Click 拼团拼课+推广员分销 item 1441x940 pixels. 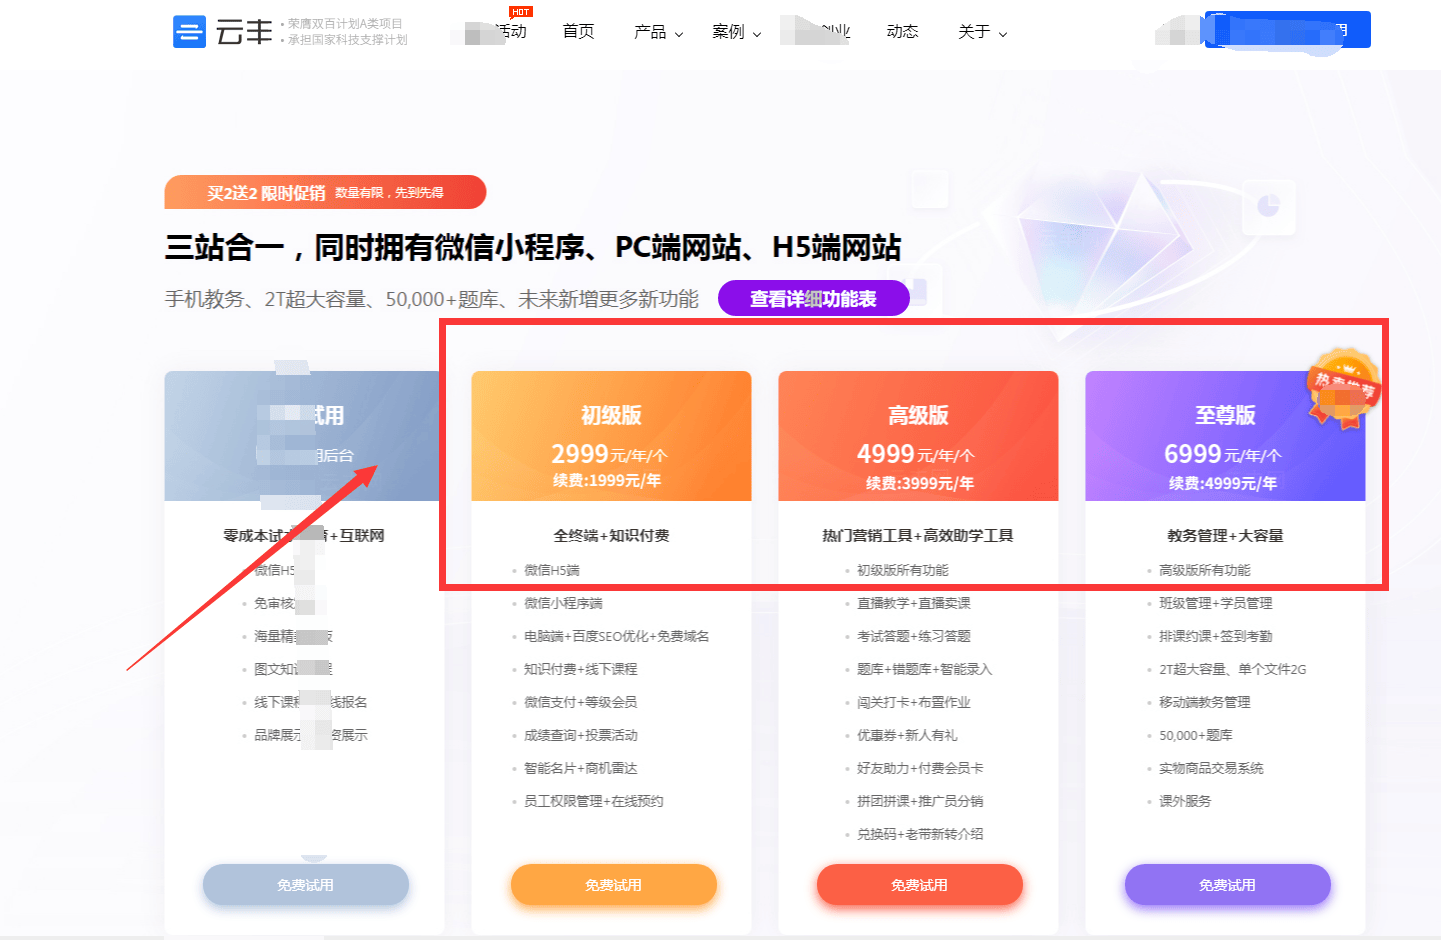920,801
